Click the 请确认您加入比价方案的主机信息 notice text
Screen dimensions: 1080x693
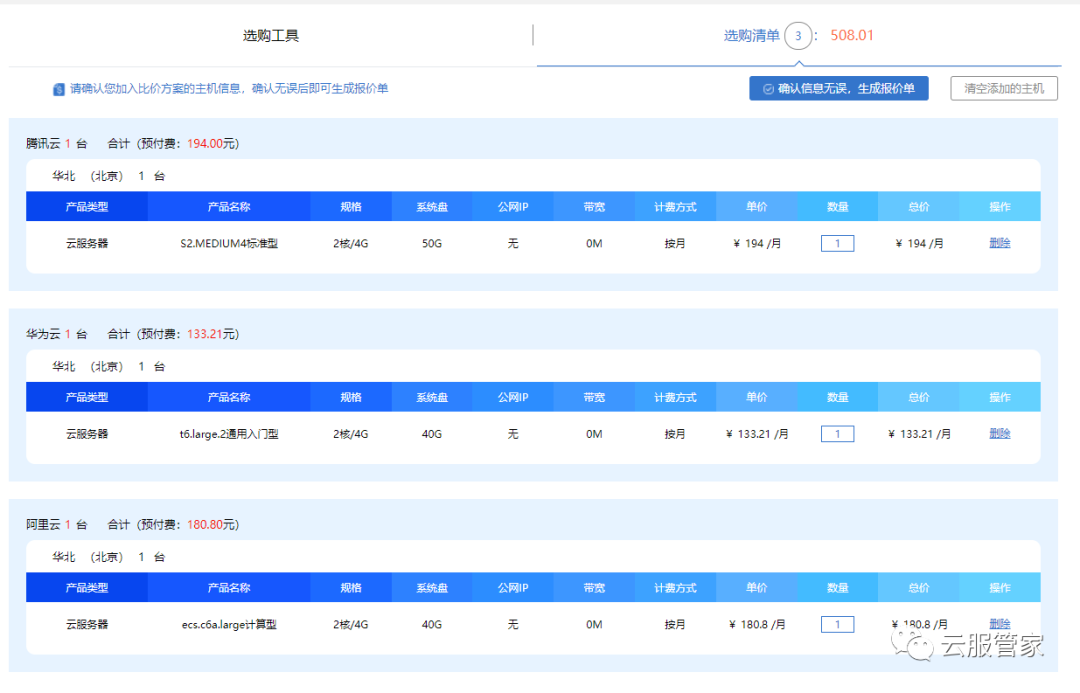pyautogui.click(x=229, y=88)
